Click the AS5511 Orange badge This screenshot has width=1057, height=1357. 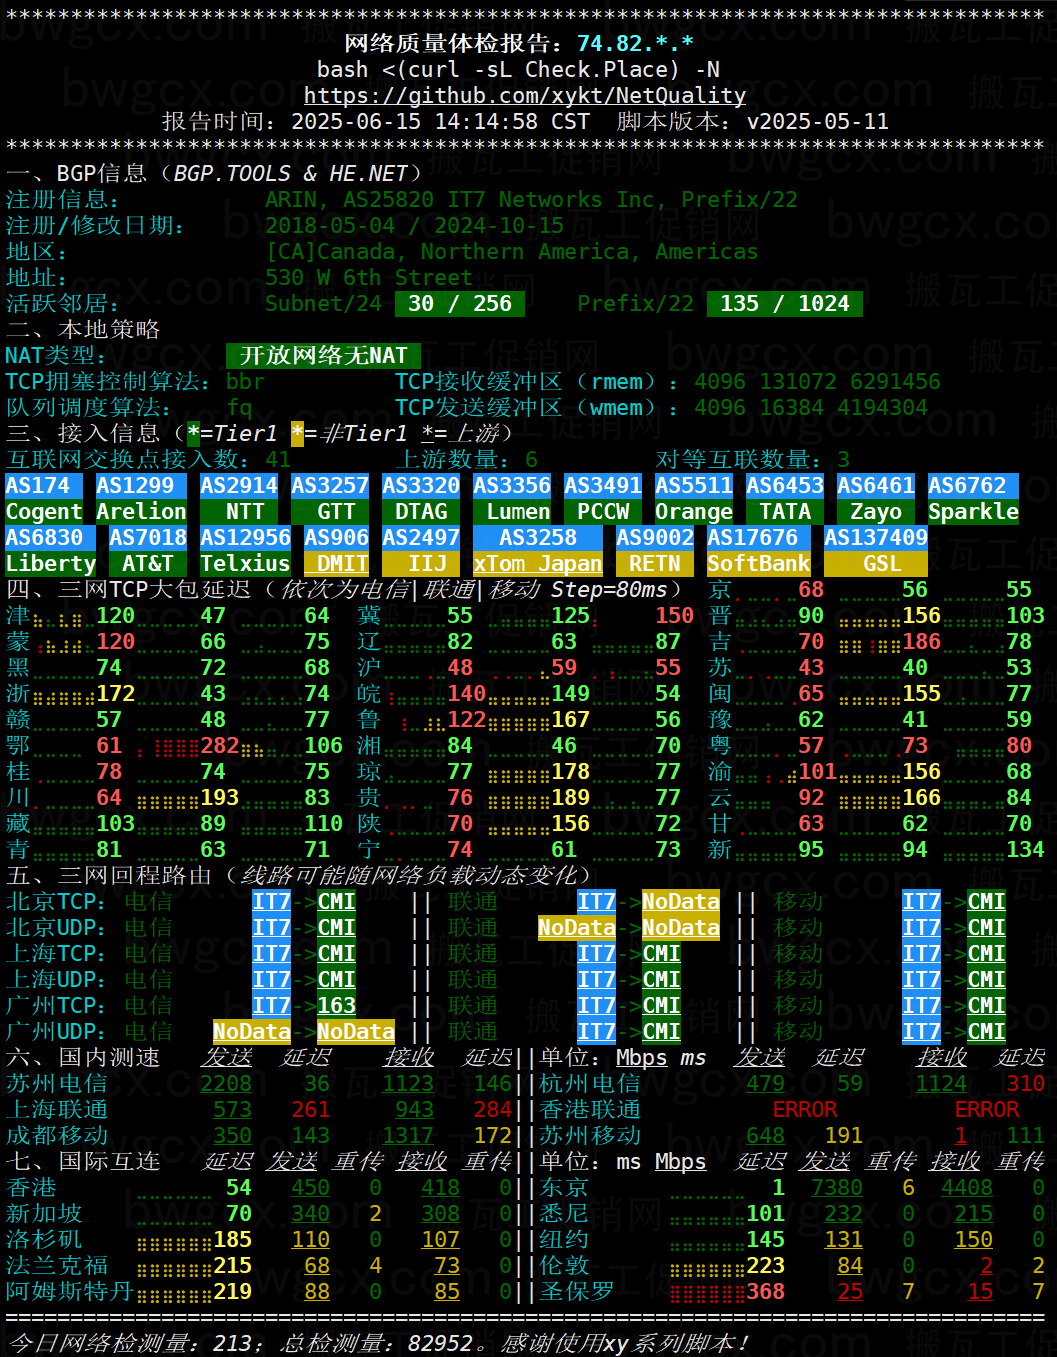pos(694,499)
